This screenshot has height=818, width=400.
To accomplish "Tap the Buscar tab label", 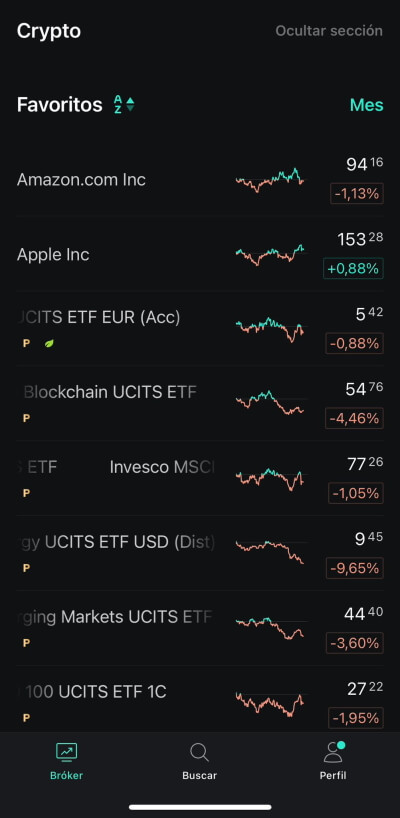I will (199, 775).
